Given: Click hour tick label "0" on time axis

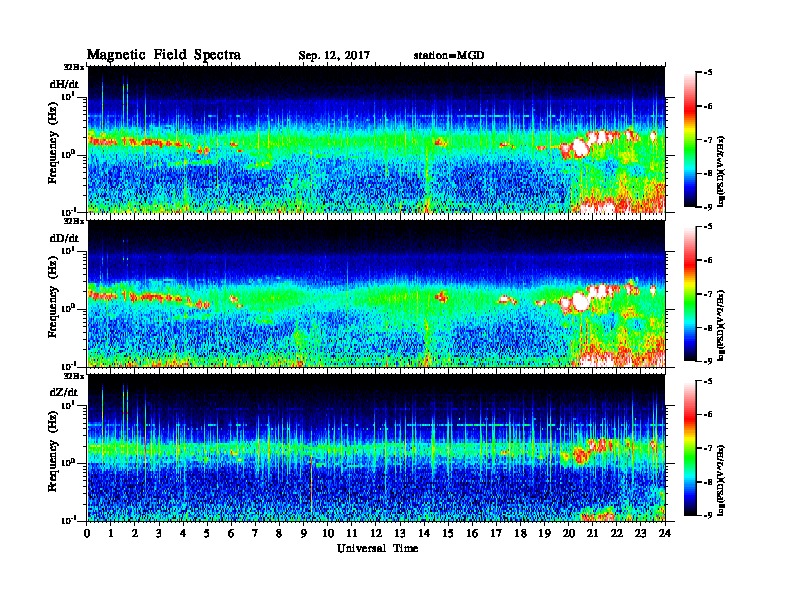Looking at the screenshot, I should (x=87, y=533).
